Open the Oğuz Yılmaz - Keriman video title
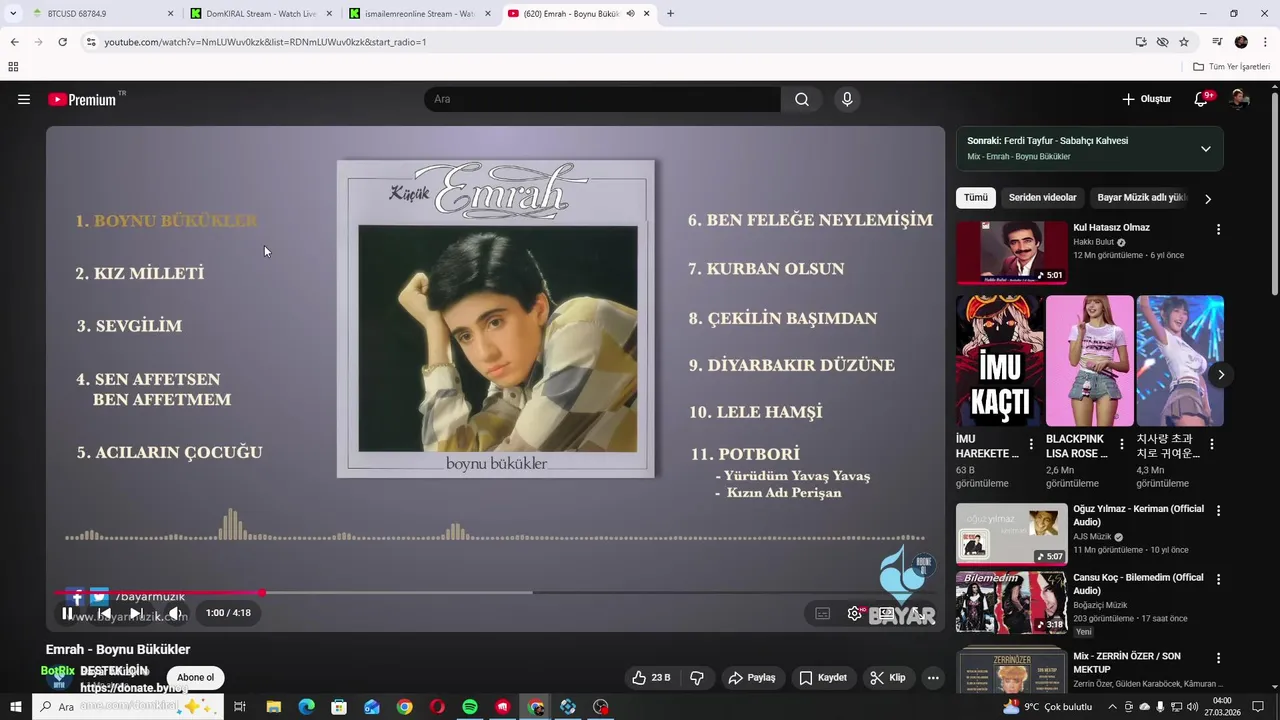The width and height of the screenshot is (1280, 720). coord(1138,516)
